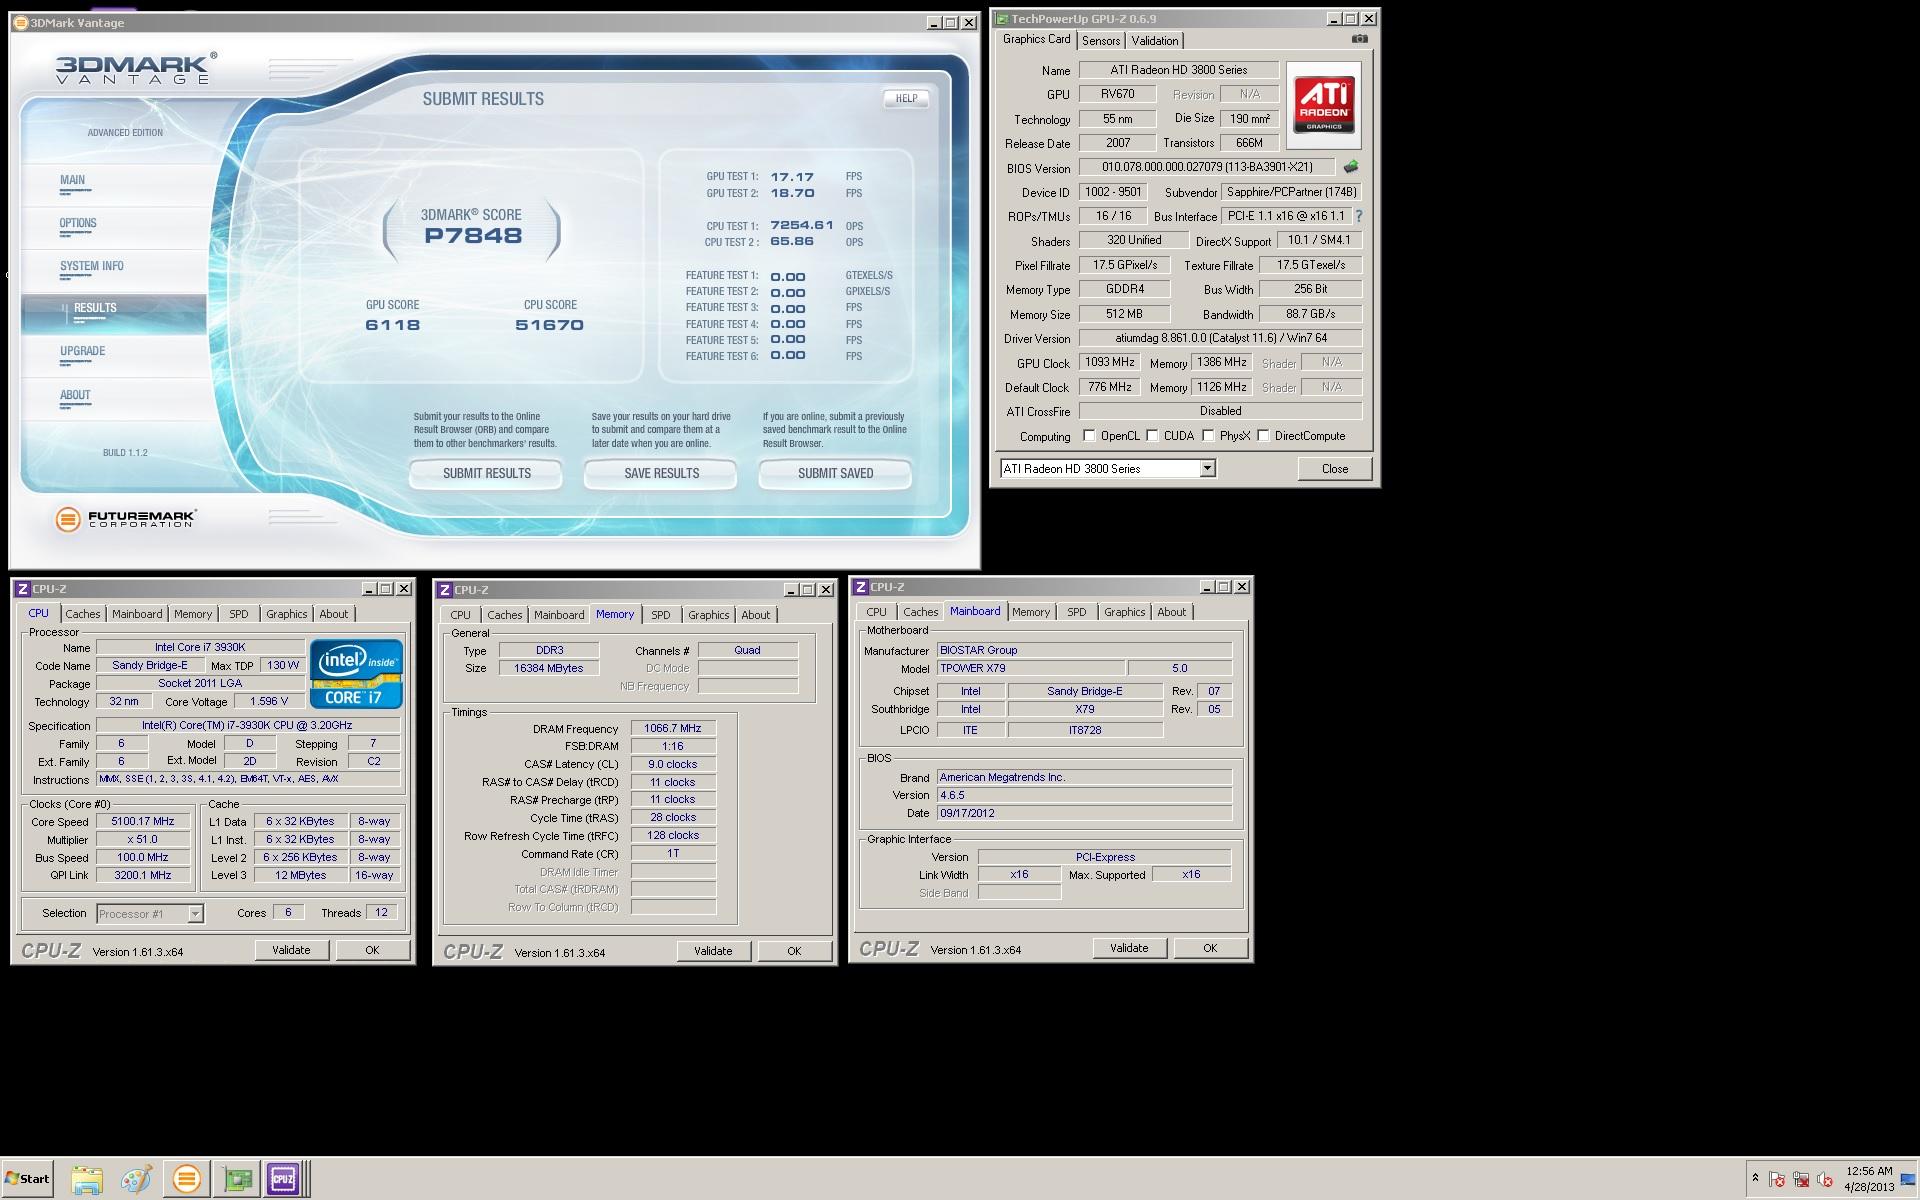The width and height of the screenshot is (1920, 1200).
Task: Select the 3DMark Vantage taskbar icon
Action: (x=186, y=1180)
